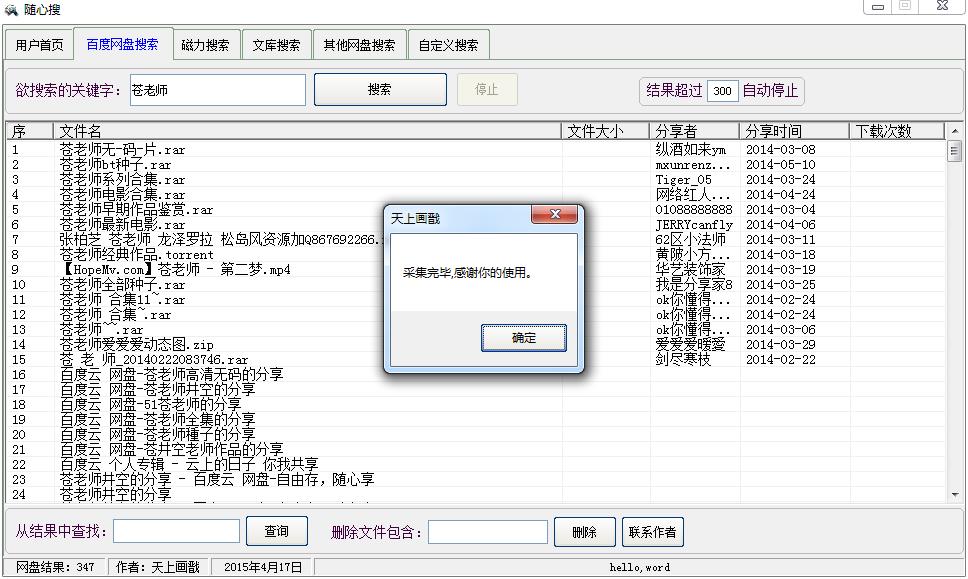Click the result limit box showing 300
Image resolution: width=968 pixels, height=579 pixels.
(722, 91)
